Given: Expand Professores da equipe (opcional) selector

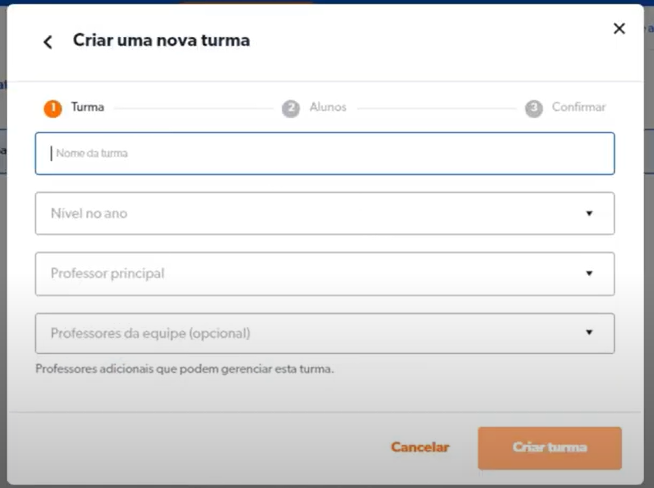Looking at the screenshot, I should point(310,333).
